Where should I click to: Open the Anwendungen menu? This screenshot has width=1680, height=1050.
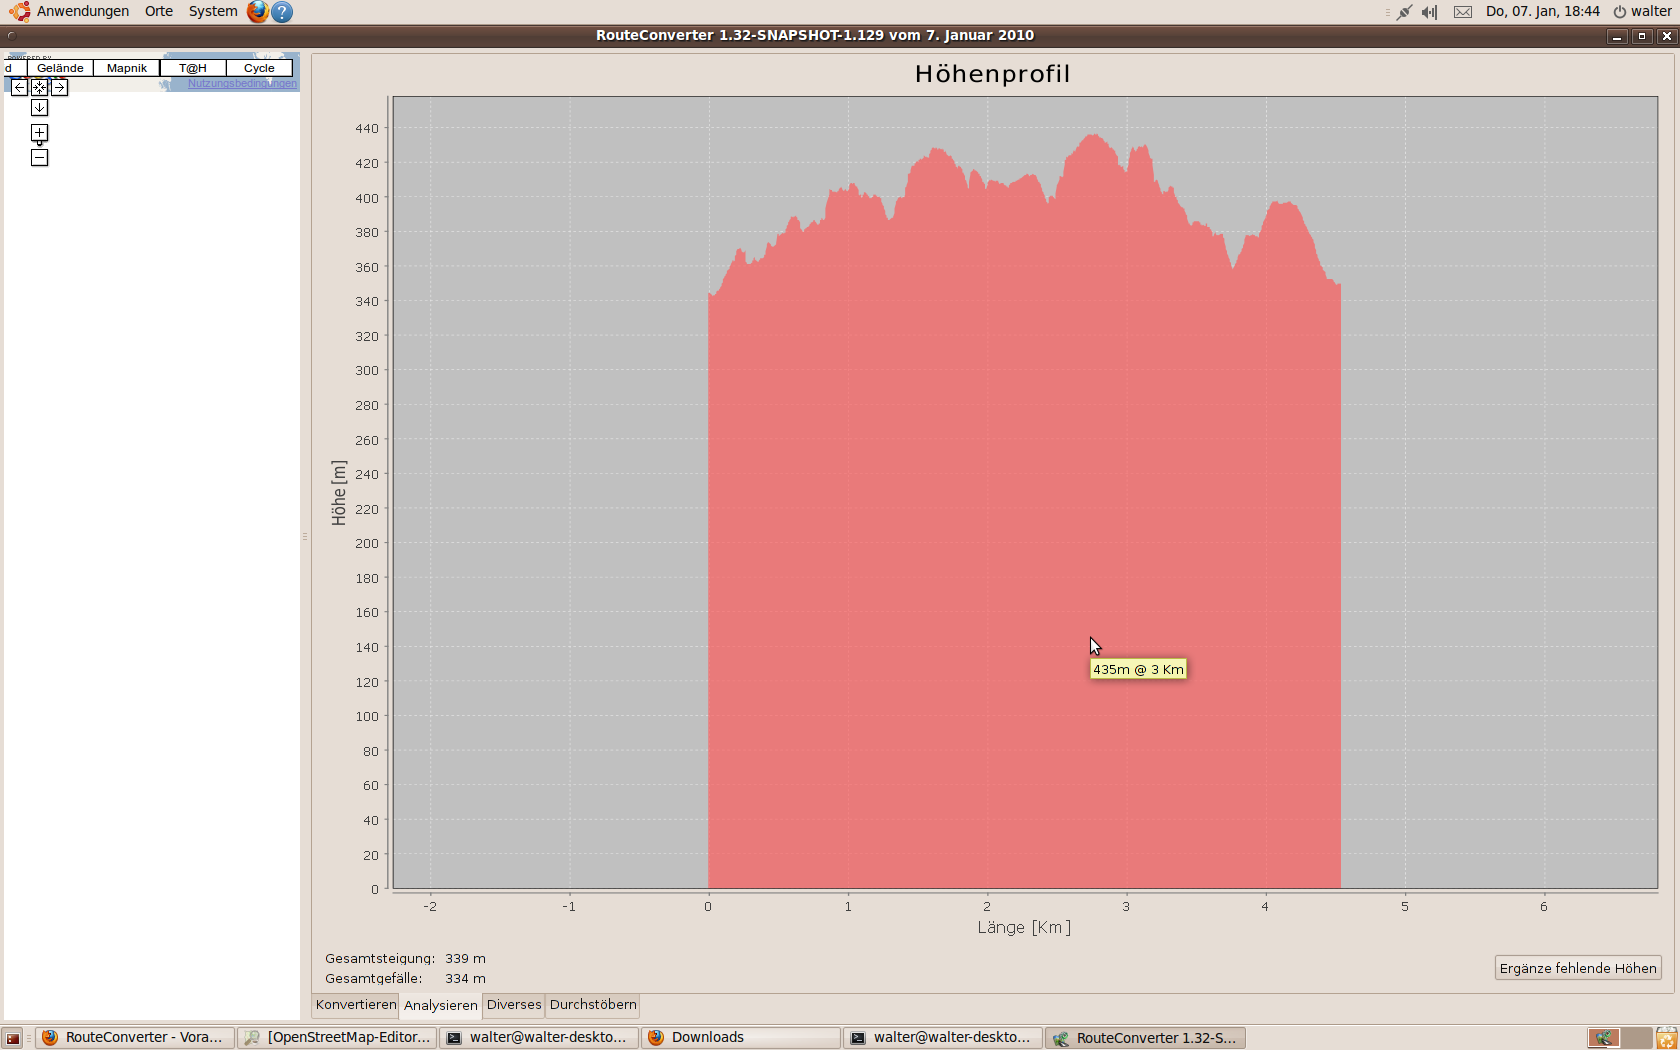pyautogui.click(x=82, y=12)
